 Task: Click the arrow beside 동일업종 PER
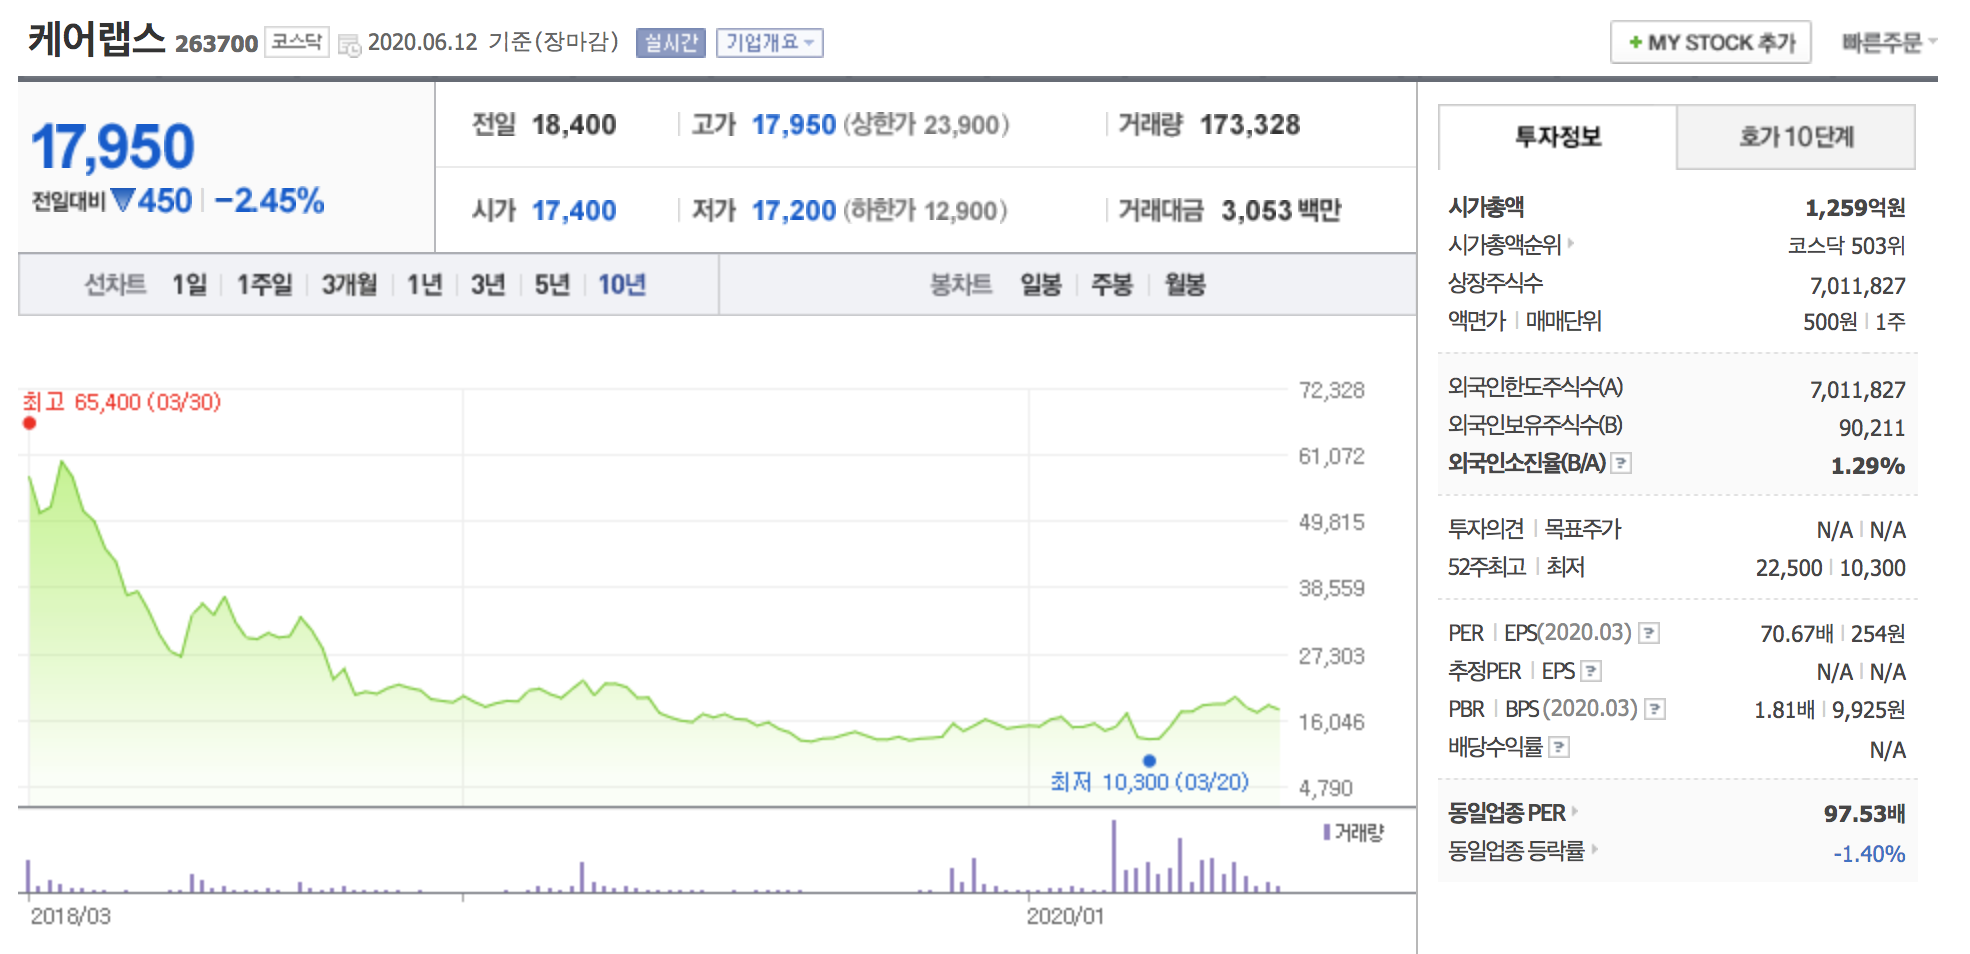[x=1575, y=811]
